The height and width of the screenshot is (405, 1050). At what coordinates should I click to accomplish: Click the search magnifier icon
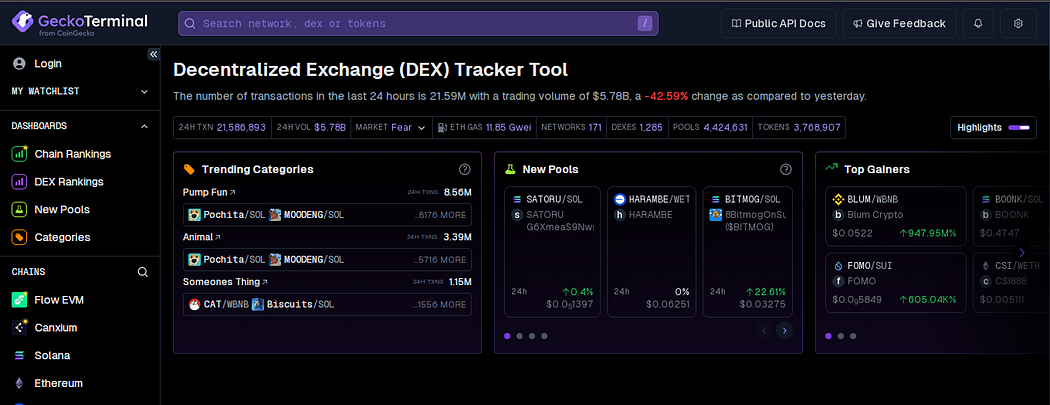(x=190, y=23)
